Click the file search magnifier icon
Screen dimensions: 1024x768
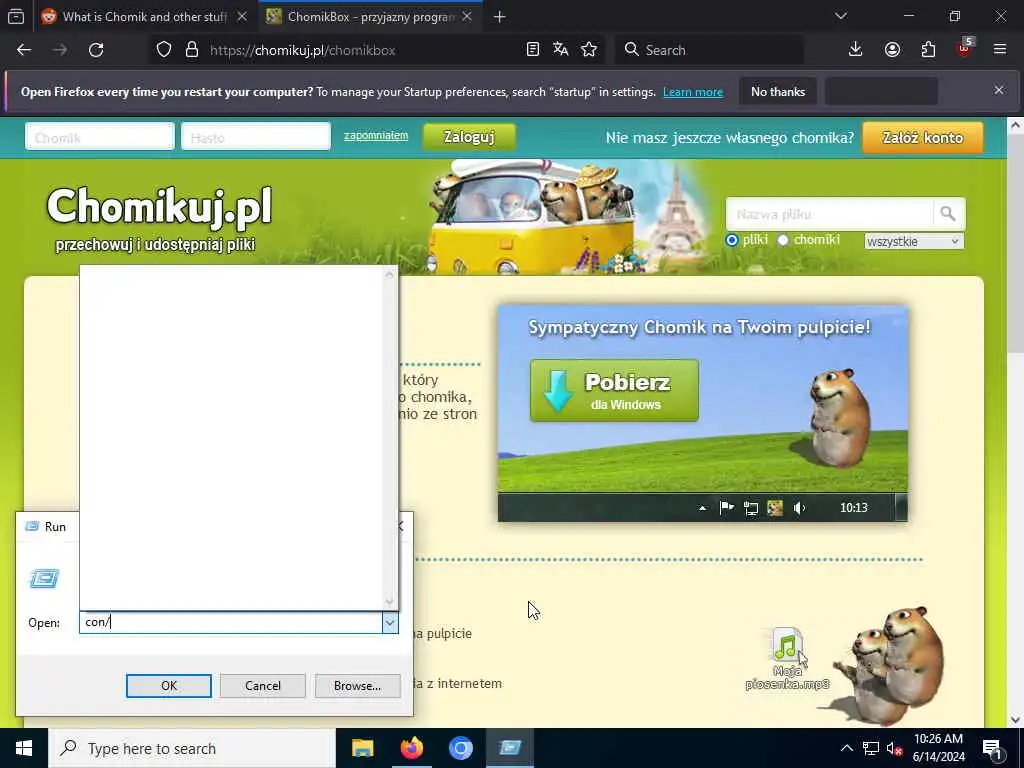(x=948, y=214)
